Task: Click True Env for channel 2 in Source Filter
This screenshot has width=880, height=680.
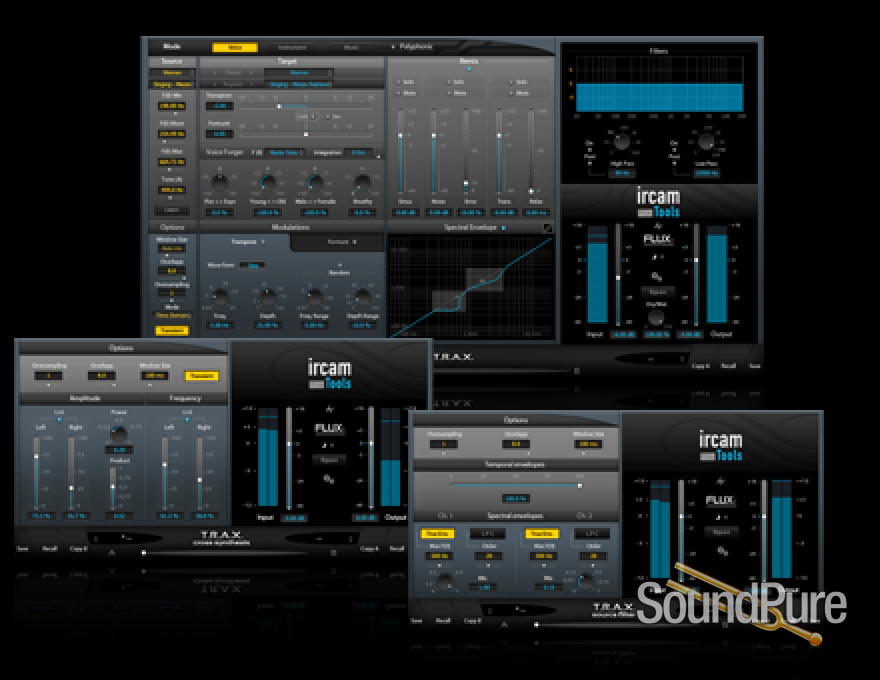Action: 542,533
